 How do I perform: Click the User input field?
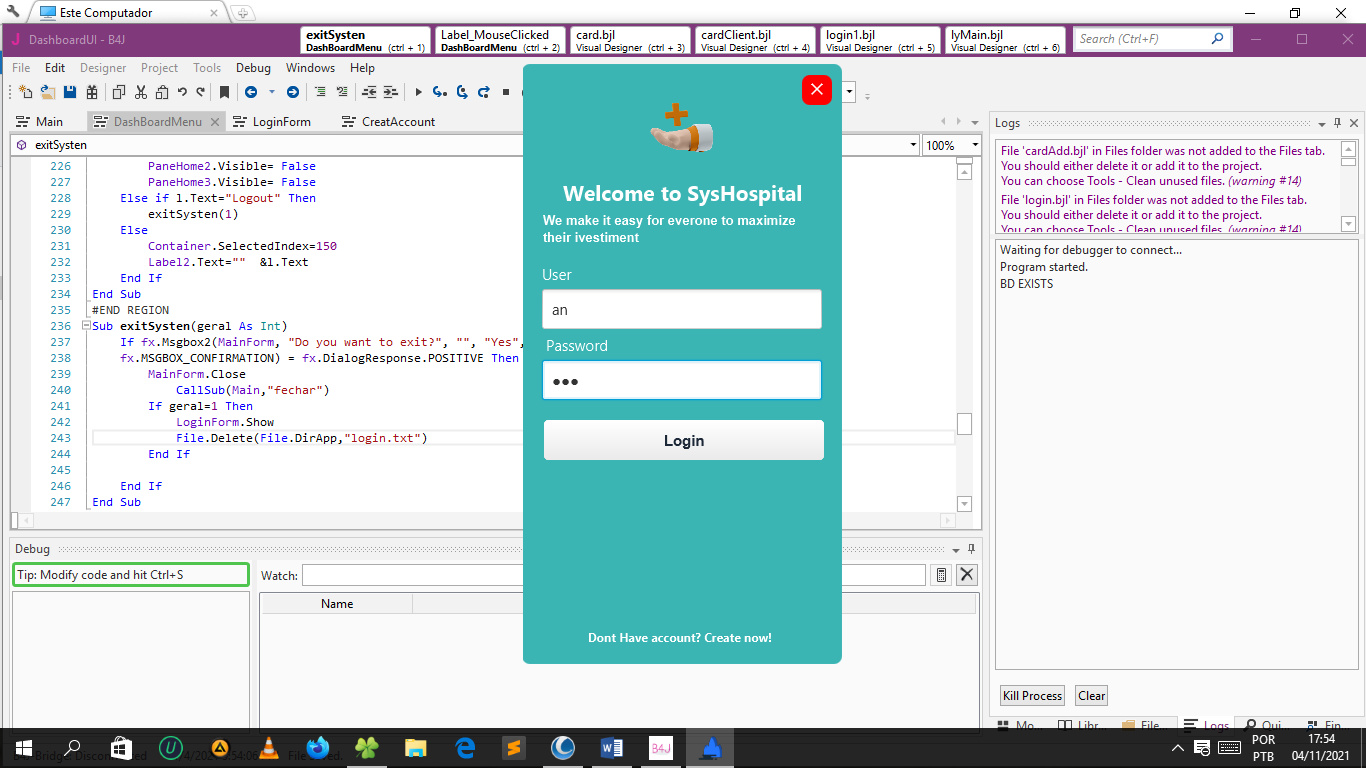pos(682,309)
